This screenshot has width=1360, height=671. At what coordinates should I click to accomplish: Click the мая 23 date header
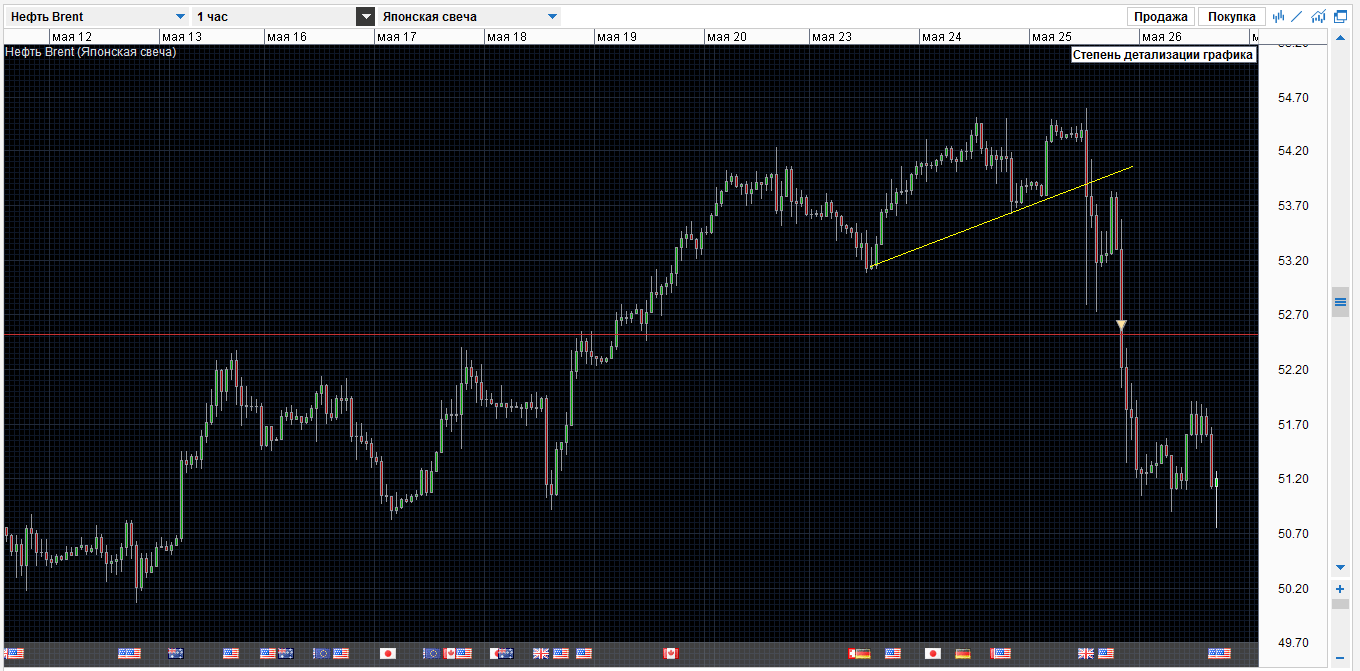tap(831, 36)
